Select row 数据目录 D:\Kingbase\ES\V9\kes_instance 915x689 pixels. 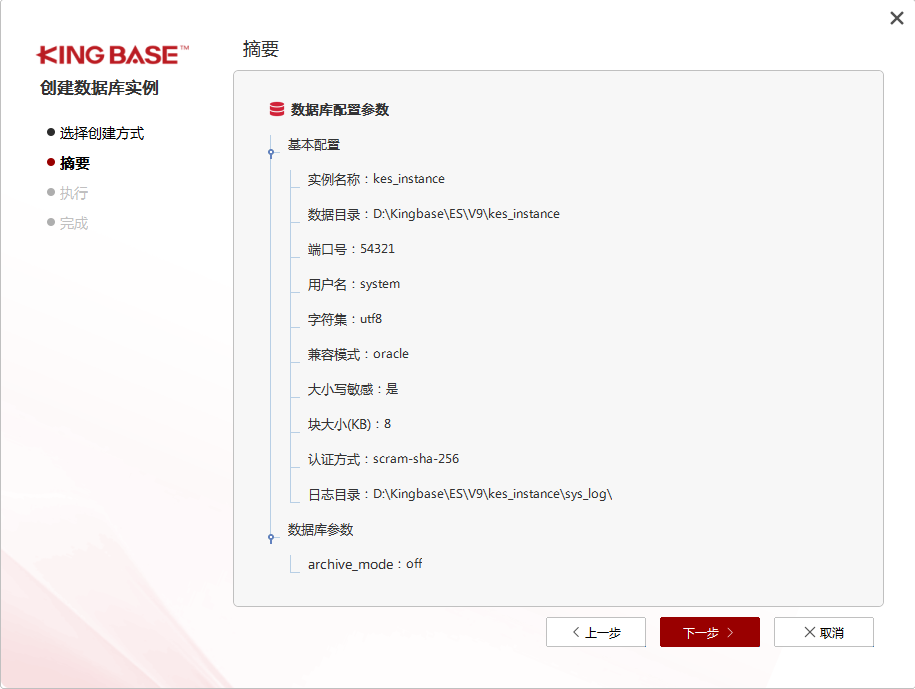point(434,214)
